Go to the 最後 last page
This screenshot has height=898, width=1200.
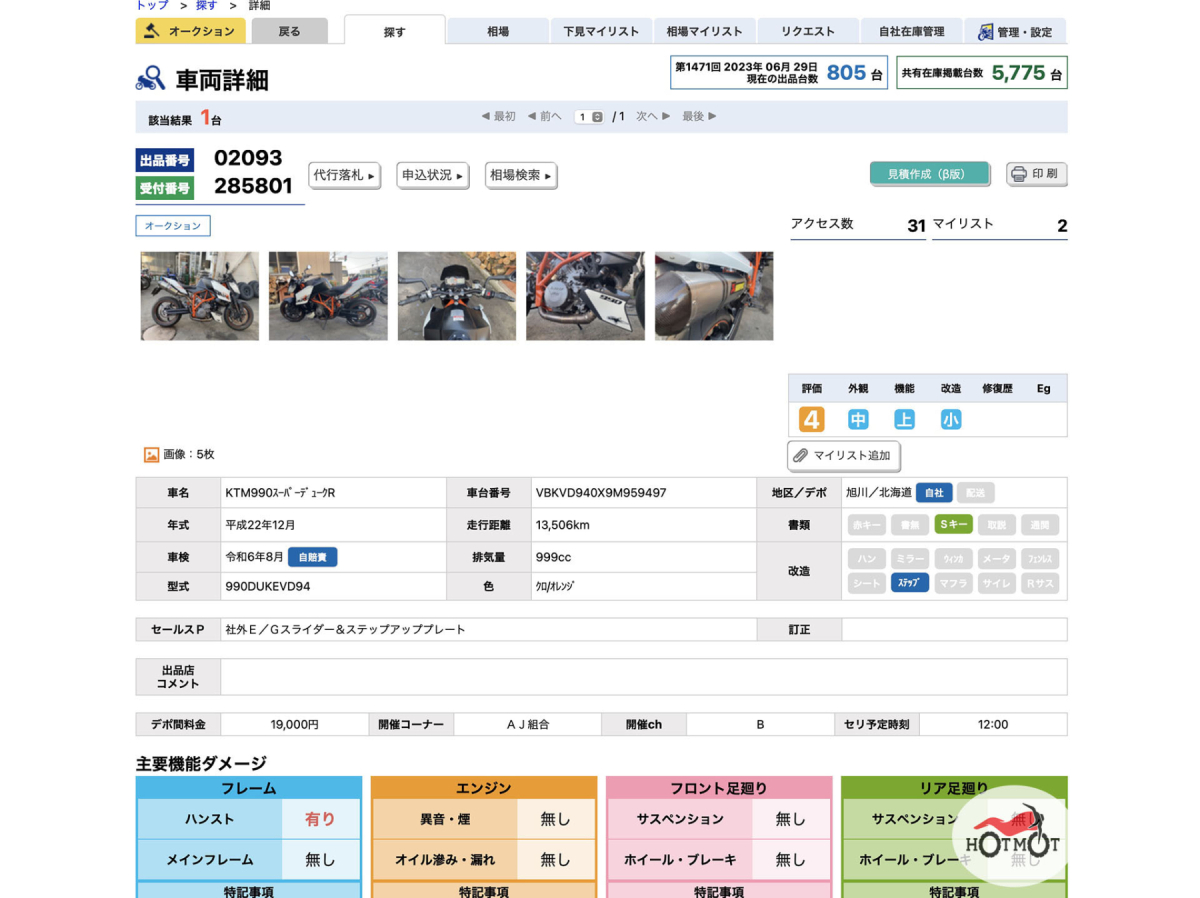(700, 116)
